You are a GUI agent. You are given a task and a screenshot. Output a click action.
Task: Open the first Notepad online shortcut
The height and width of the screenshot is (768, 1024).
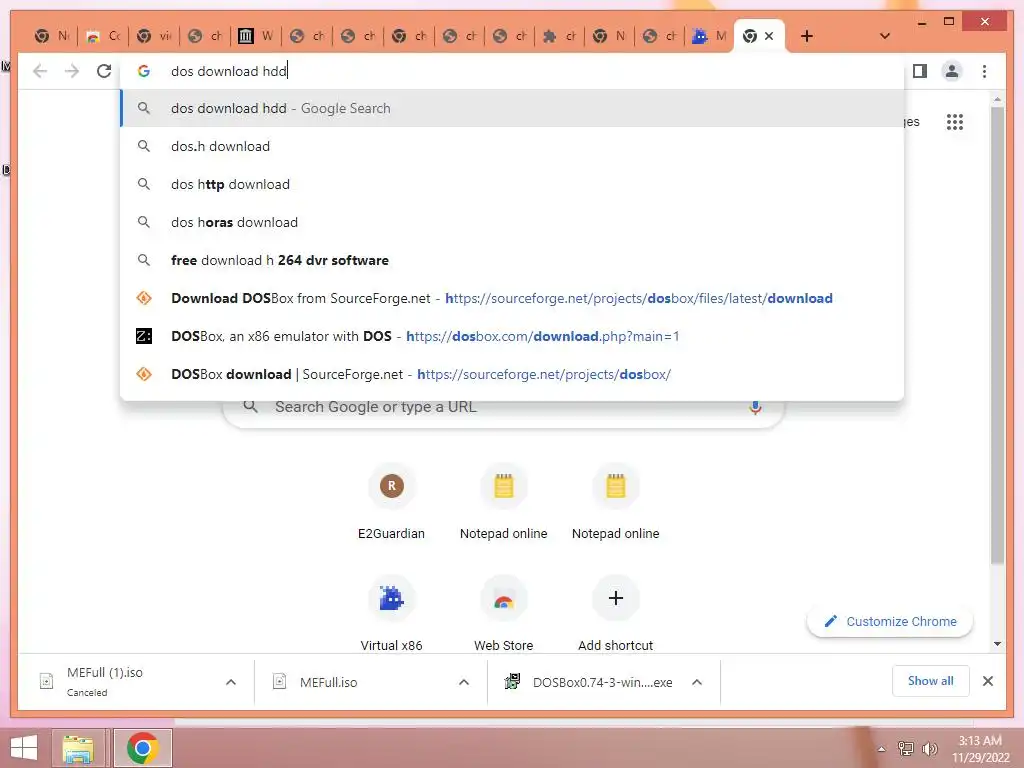[x=504, y=502]
